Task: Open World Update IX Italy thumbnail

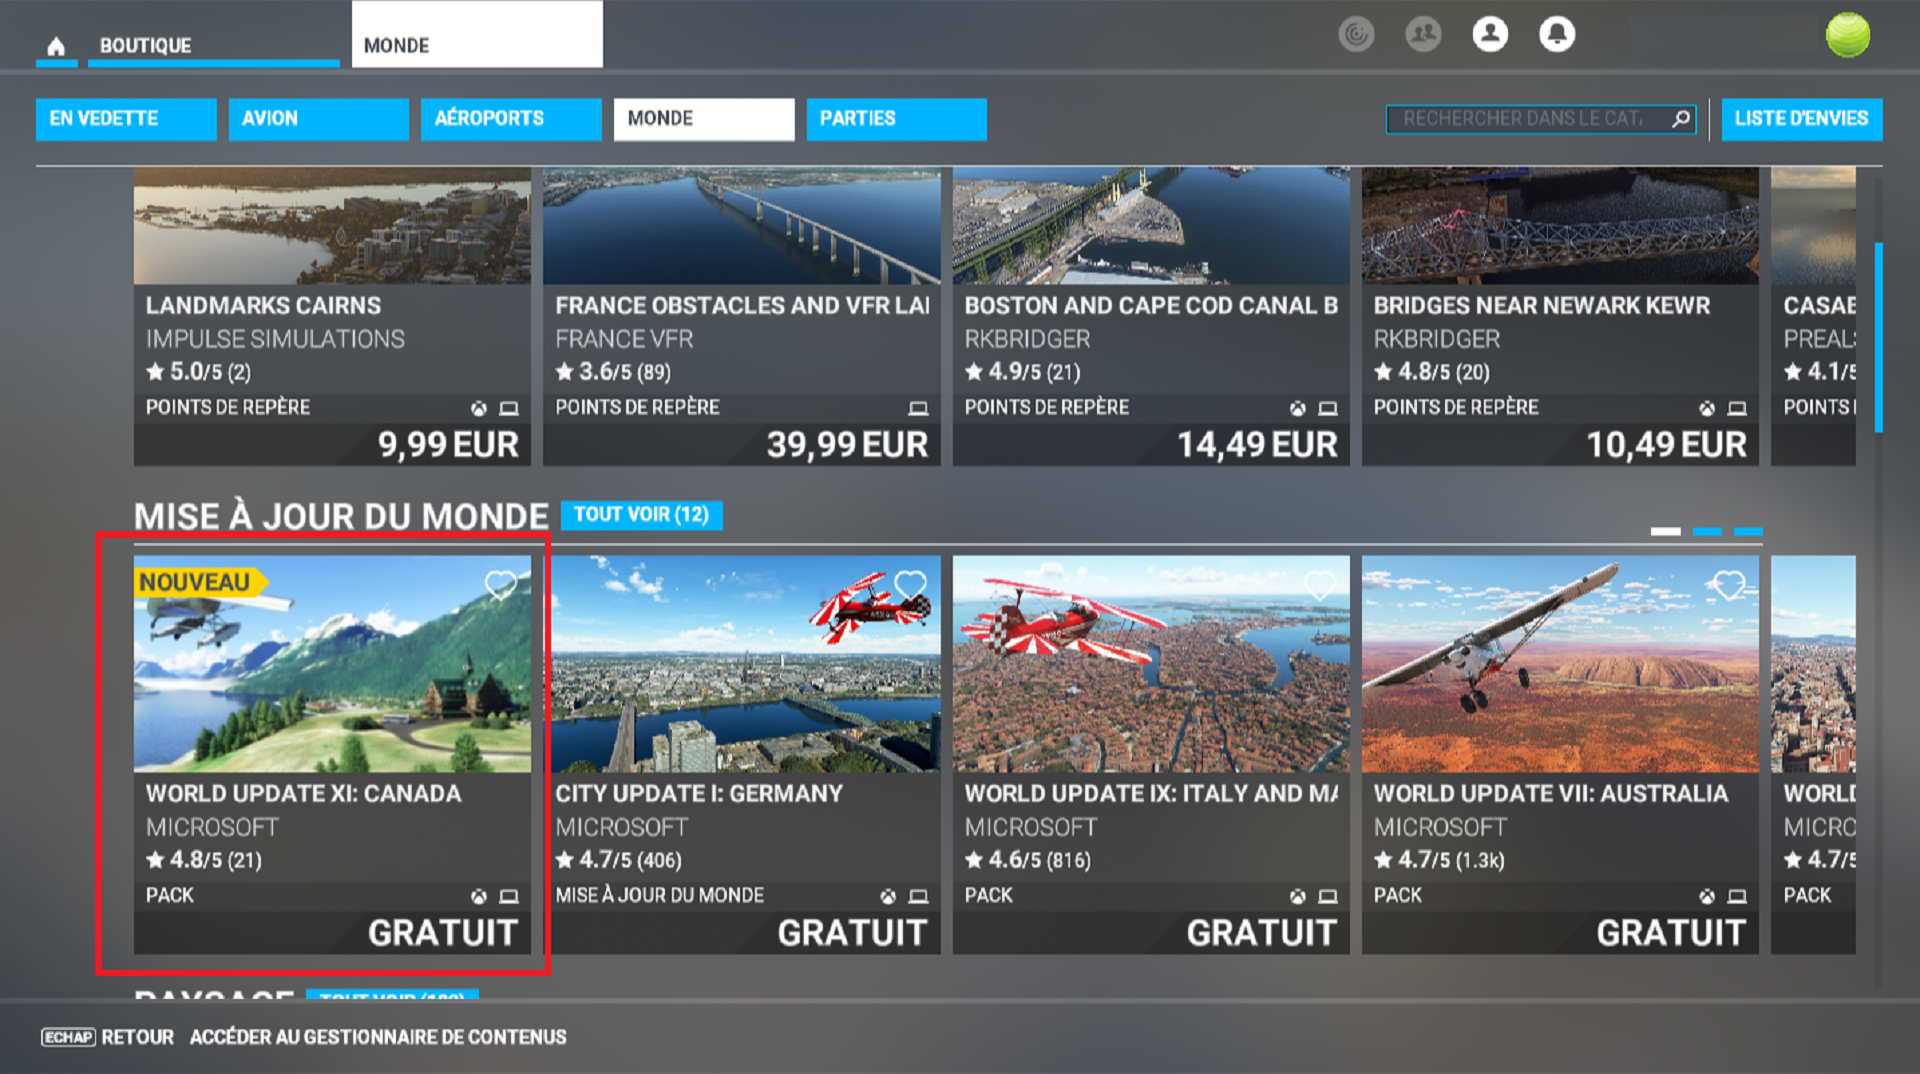Action: [x=1151, y=664]
